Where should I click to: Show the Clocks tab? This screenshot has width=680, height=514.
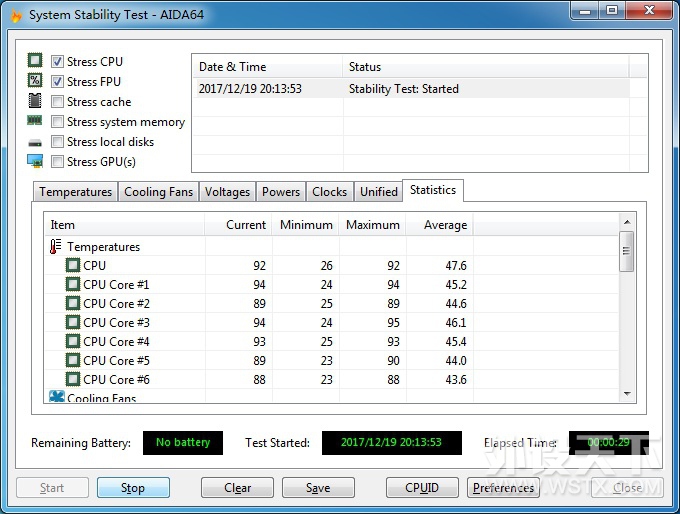330,192
